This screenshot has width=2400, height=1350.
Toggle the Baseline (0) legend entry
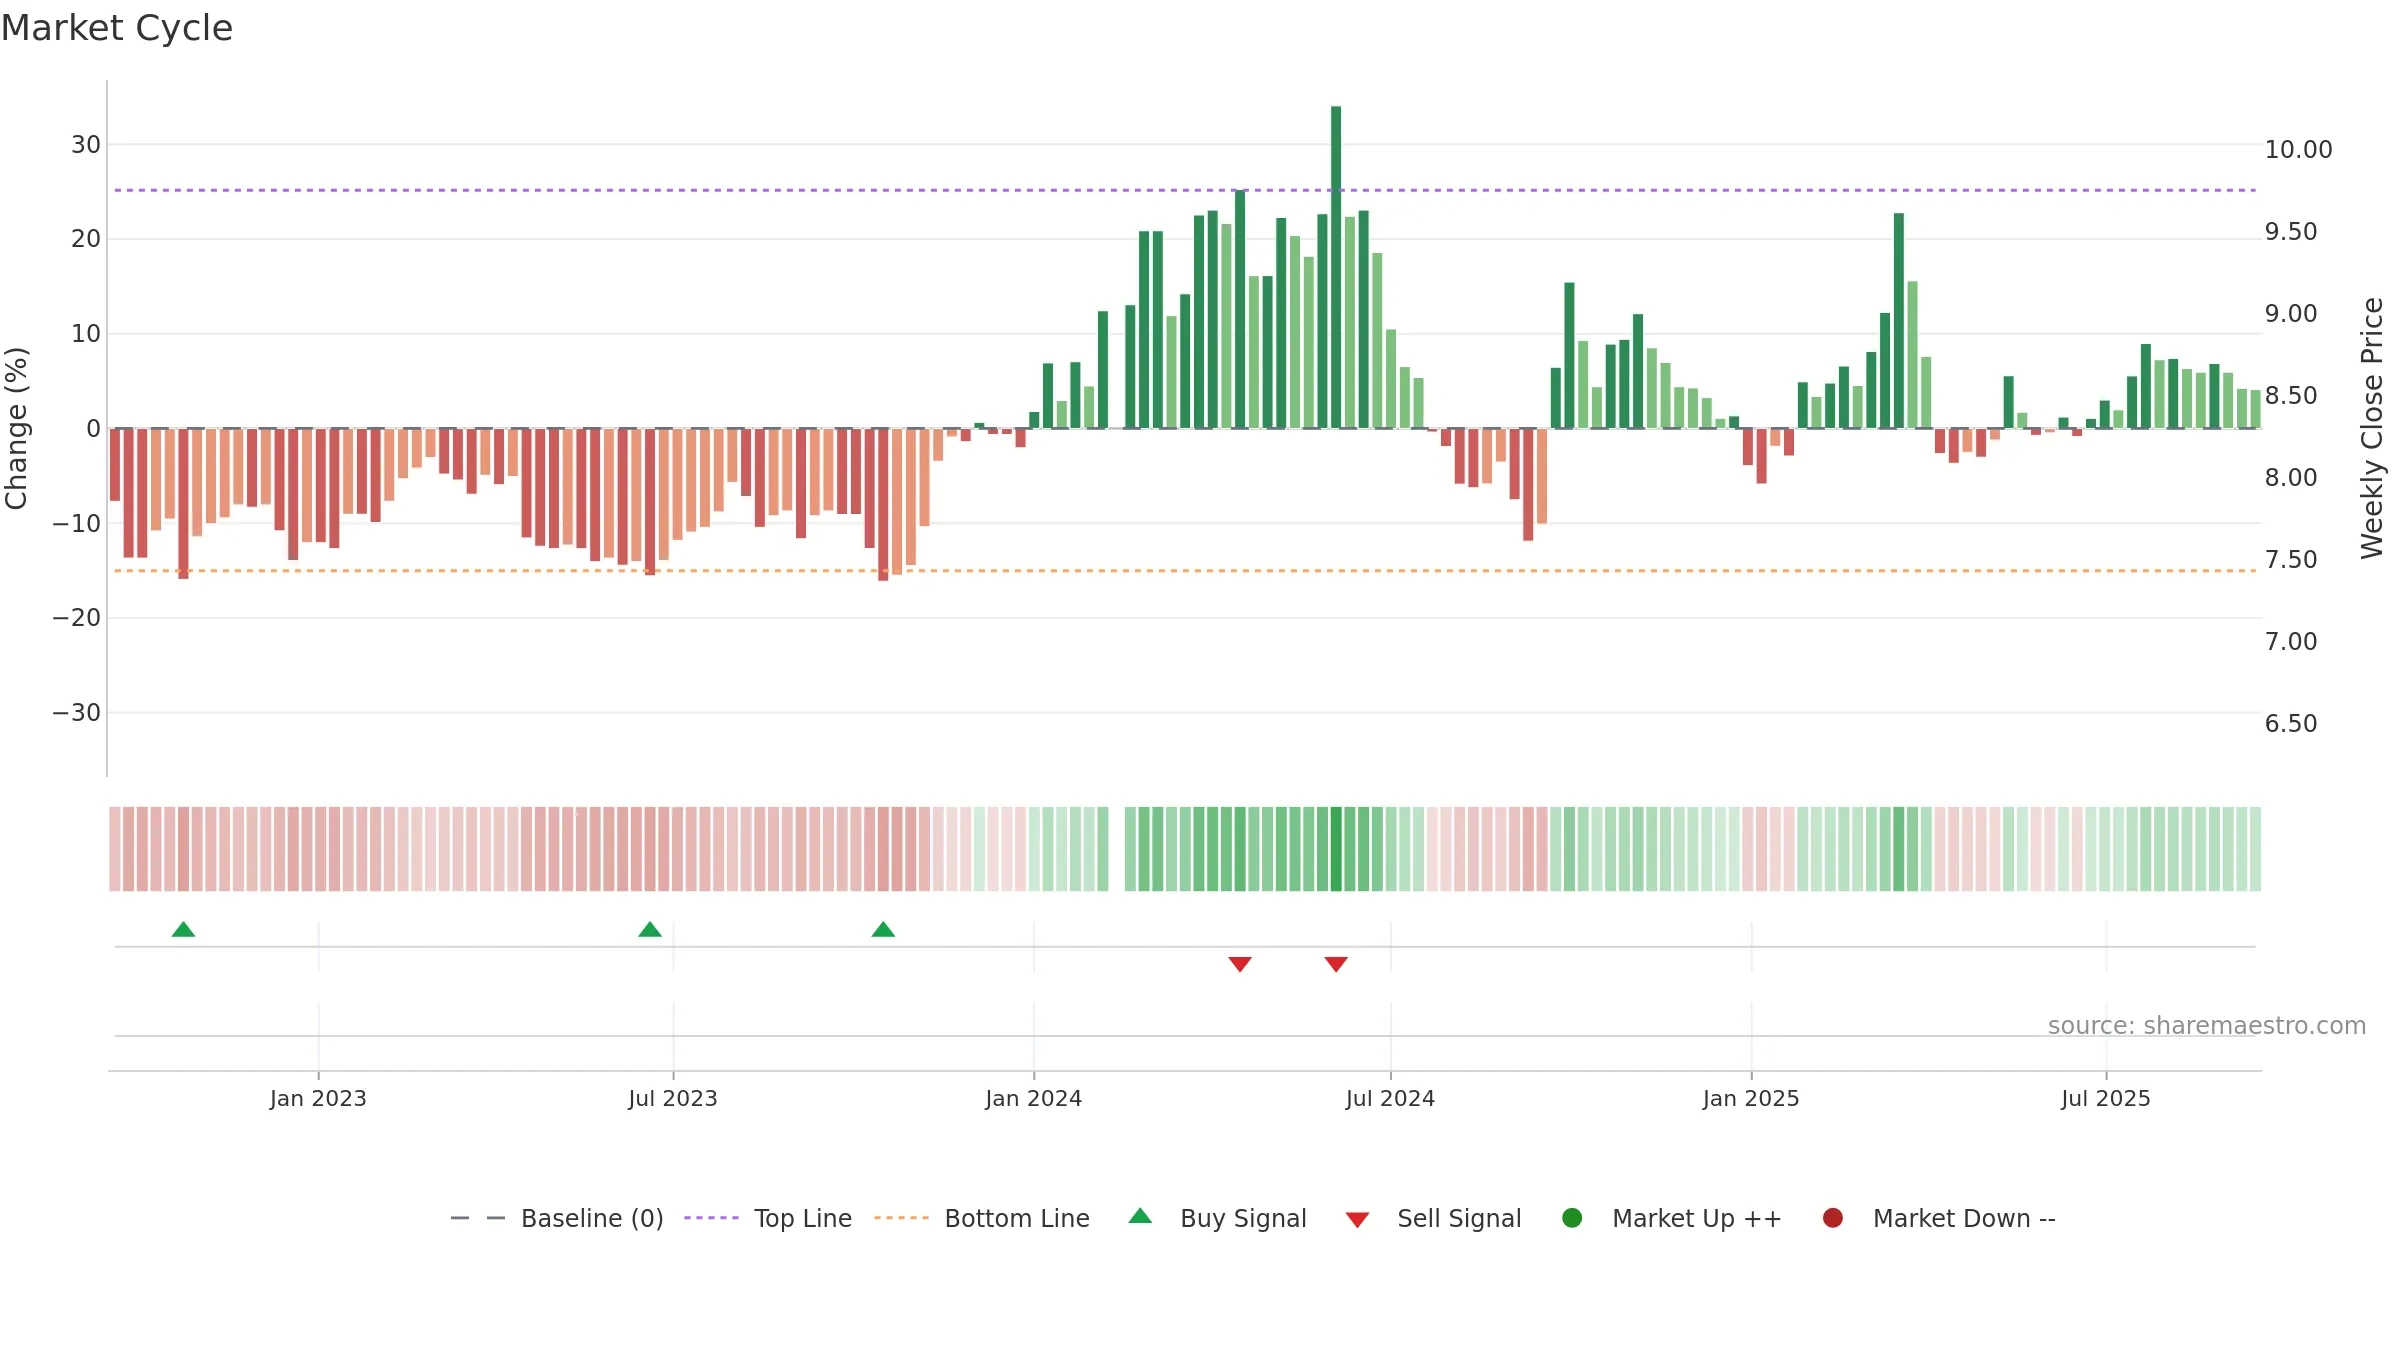(x=557, y=1218)
